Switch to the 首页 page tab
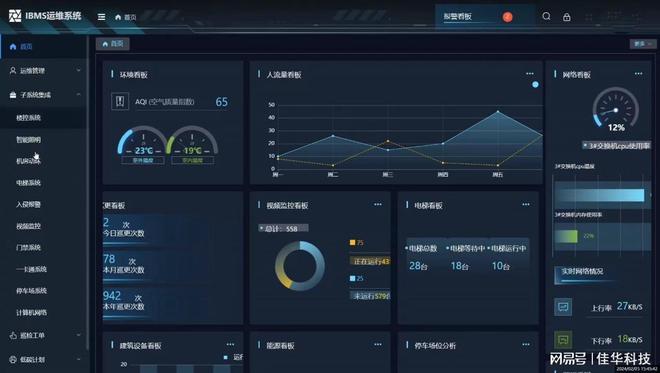 [113, 44]
